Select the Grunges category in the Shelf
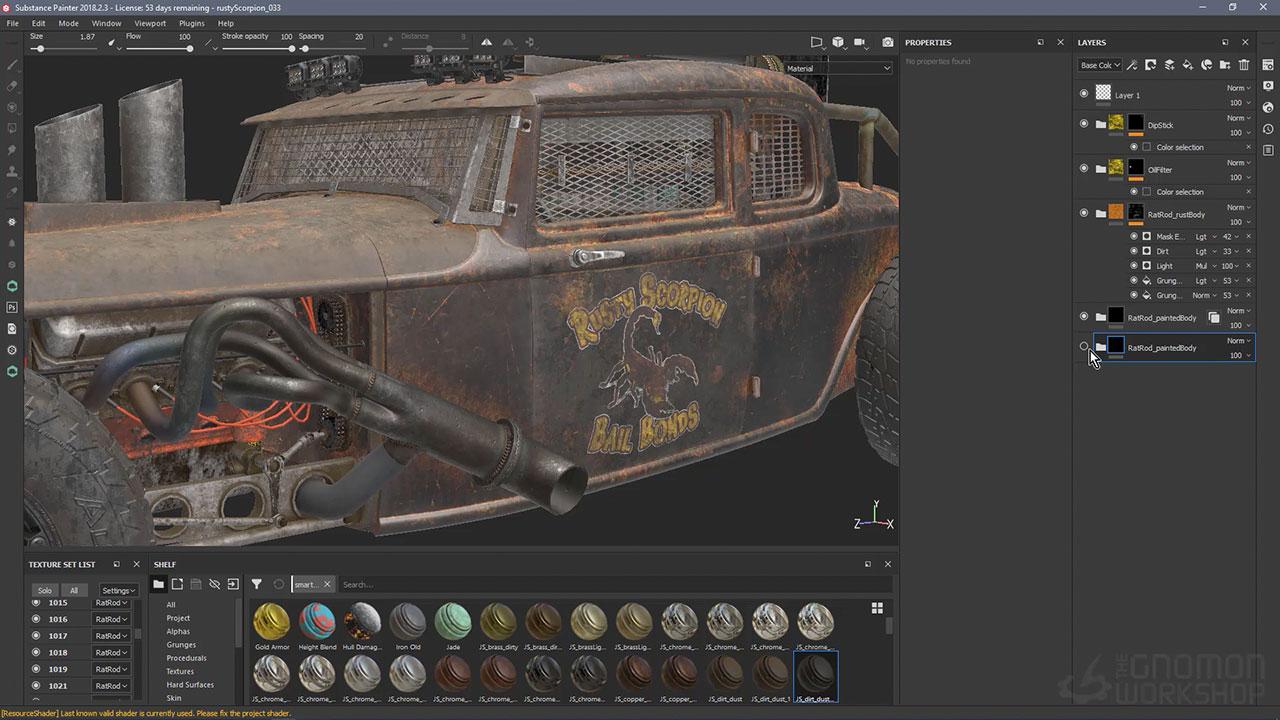 coord(181,645)
